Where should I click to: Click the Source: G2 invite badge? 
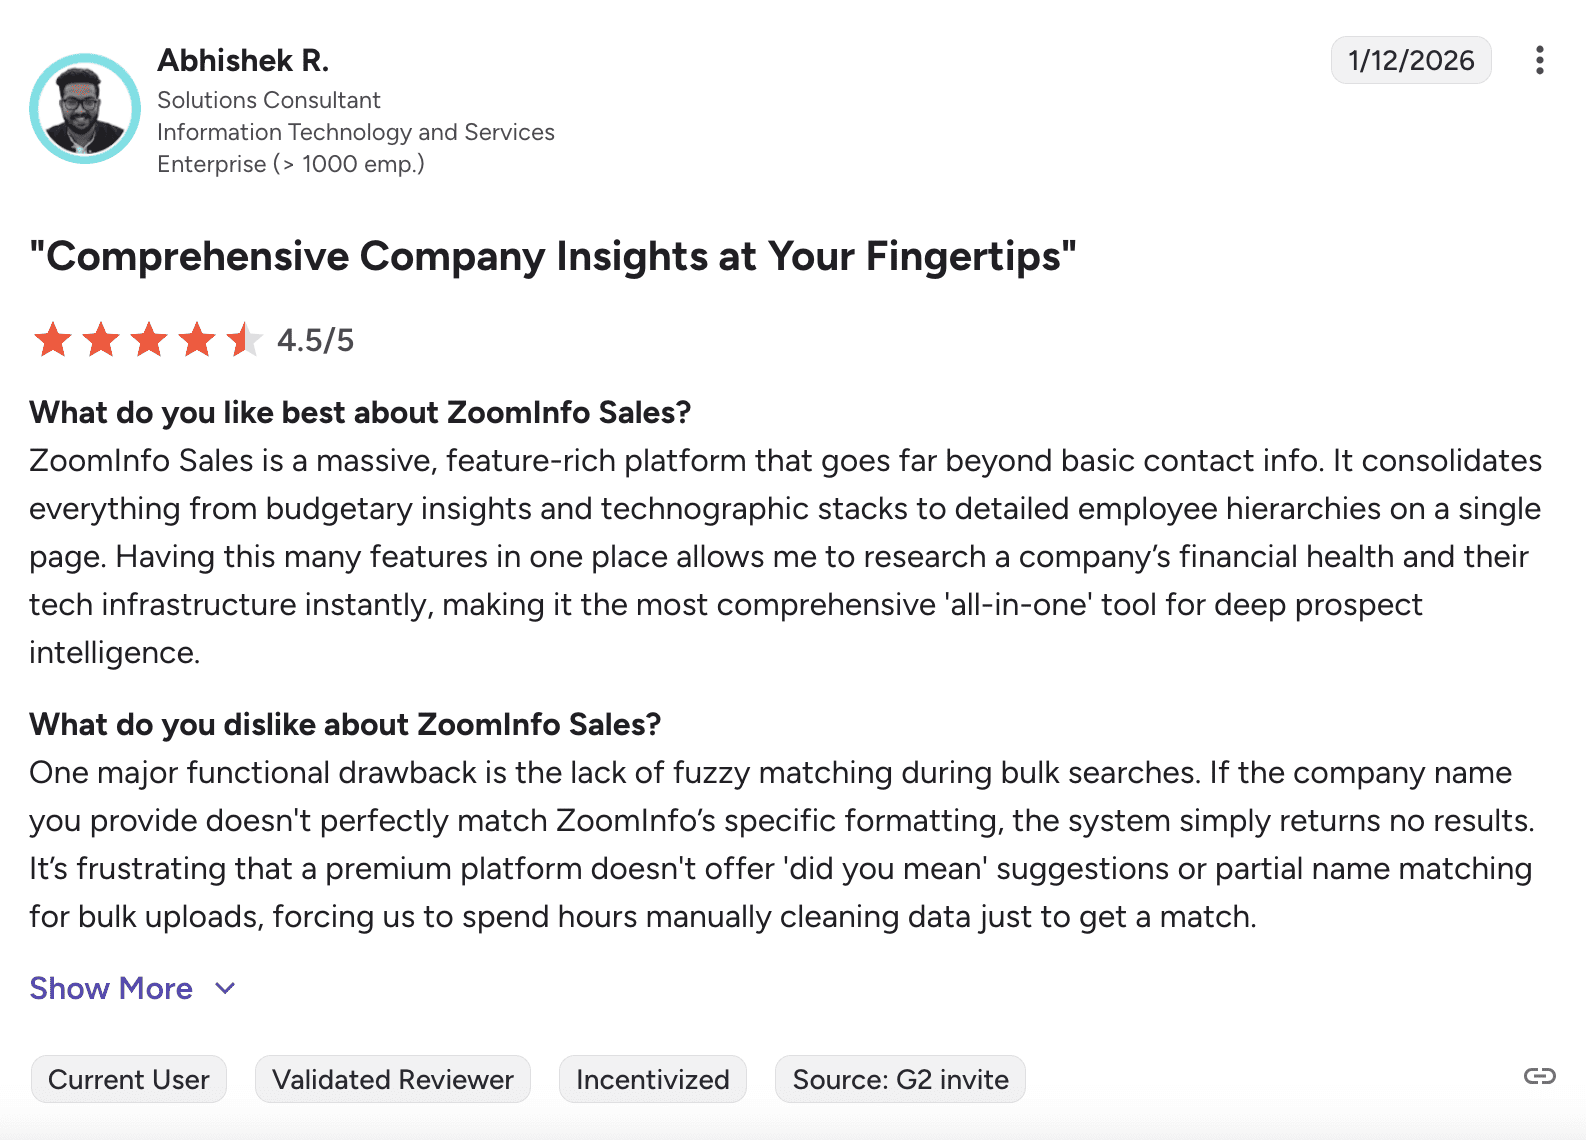900,1079
